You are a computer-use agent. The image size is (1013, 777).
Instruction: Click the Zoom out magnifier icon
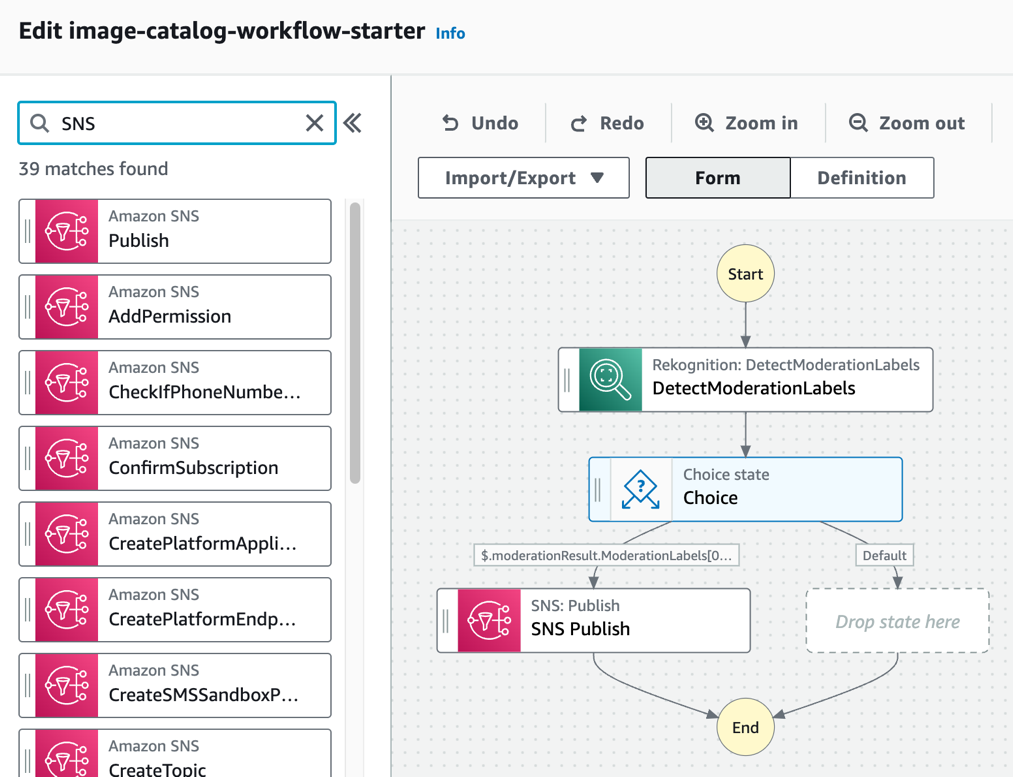click(x=858, y=123)
